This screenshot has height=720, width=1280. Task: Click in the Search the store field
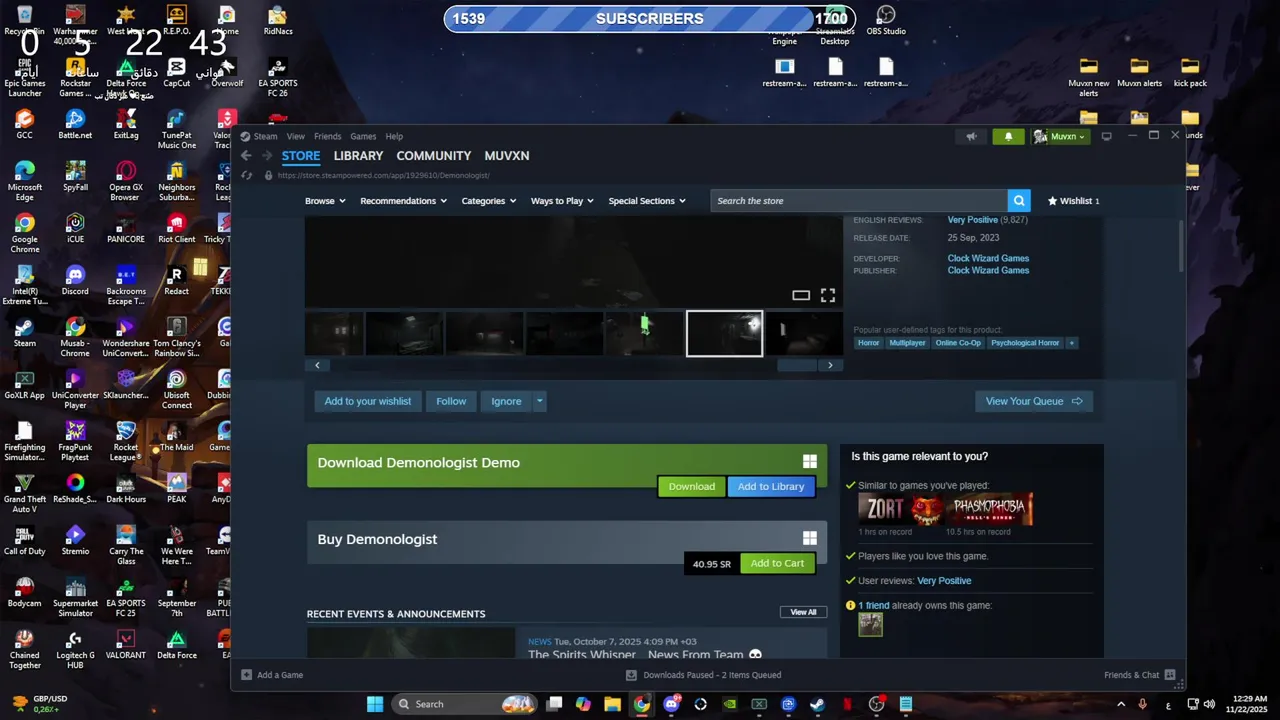(x=859, y=201)
